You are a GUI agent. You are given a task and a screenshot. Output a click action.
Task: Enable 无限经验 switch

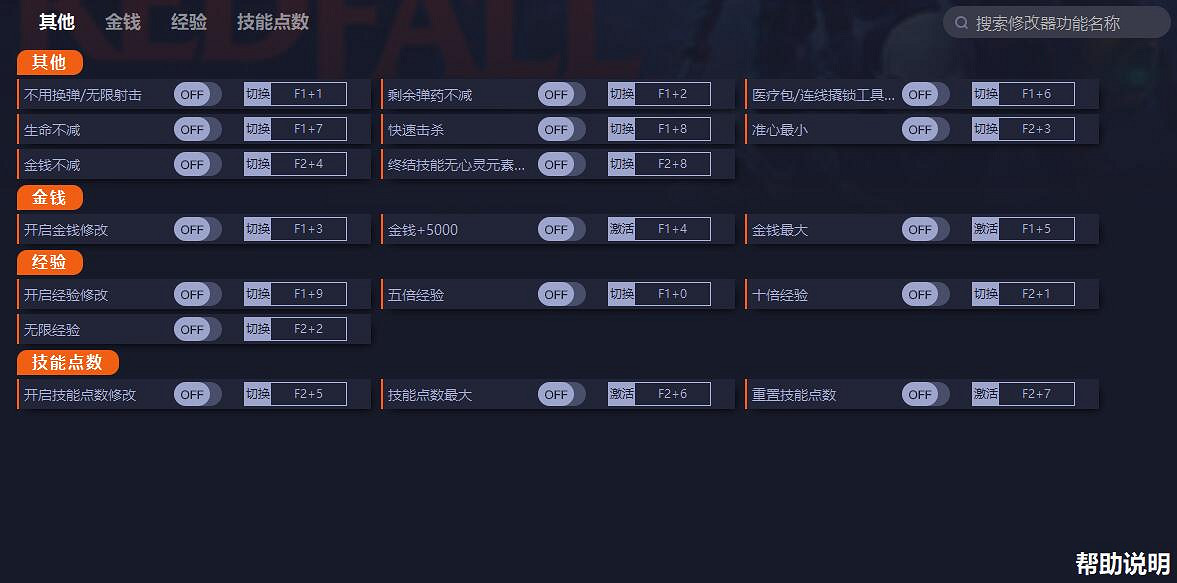pyautogui.click(x=197, y=330)
